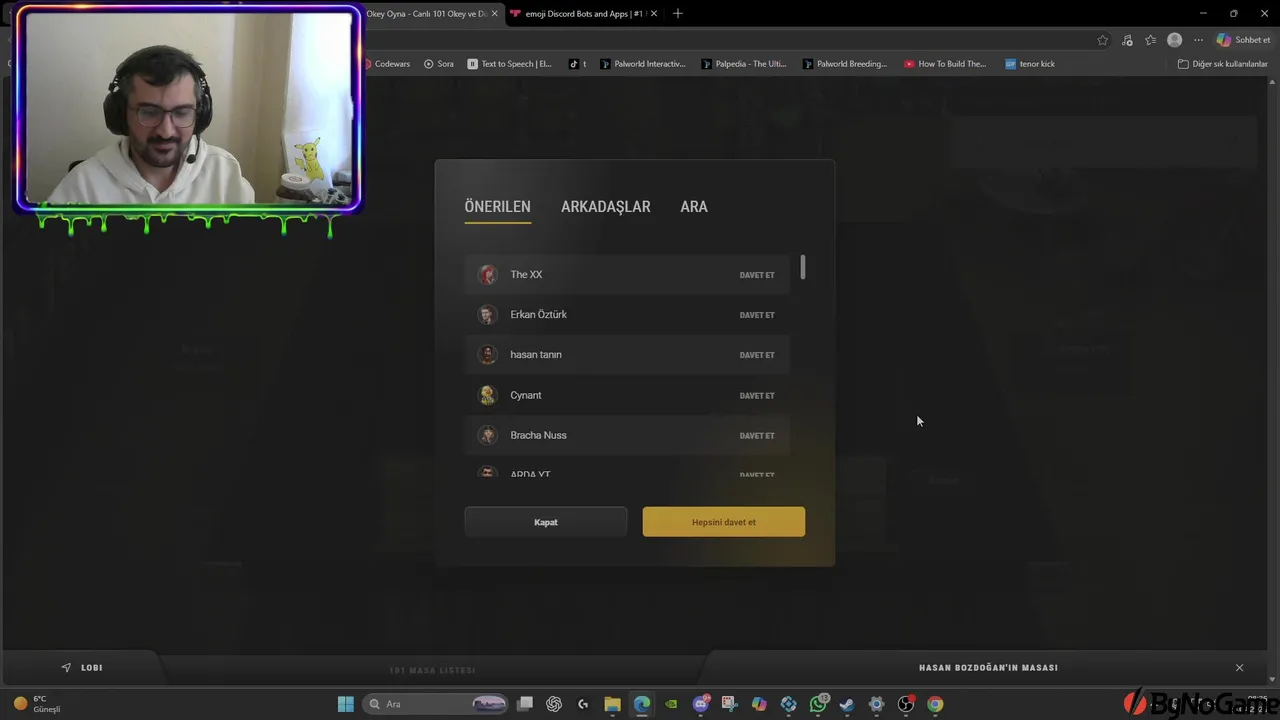Open the browser profile avatar icon

tap(1175, 40)
